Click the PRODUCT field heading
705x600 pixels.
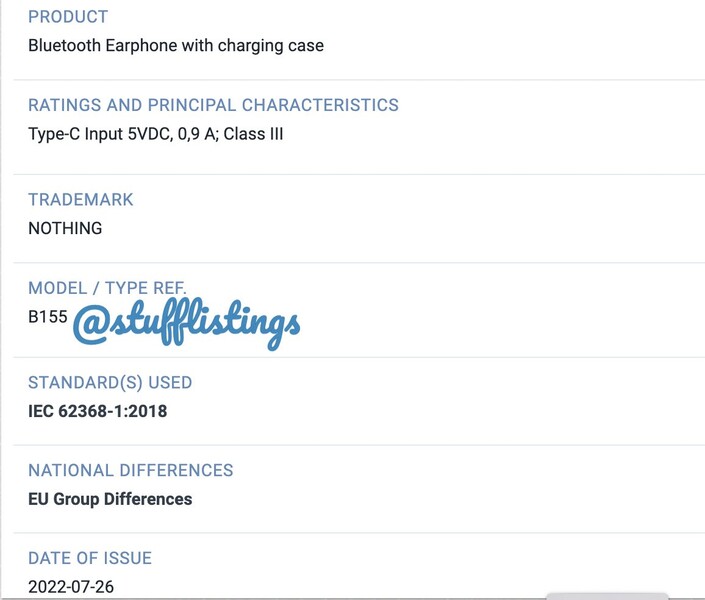68,17
